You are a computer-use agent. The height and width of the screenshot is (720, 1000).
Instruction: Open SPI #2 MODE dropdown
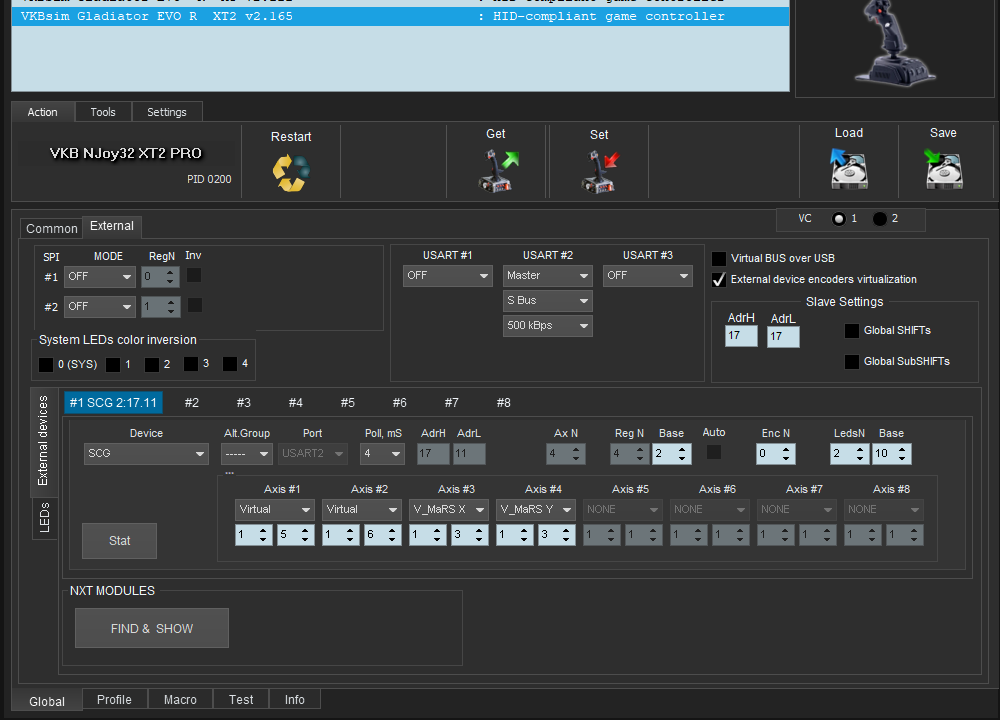click(x=99, y=307)
